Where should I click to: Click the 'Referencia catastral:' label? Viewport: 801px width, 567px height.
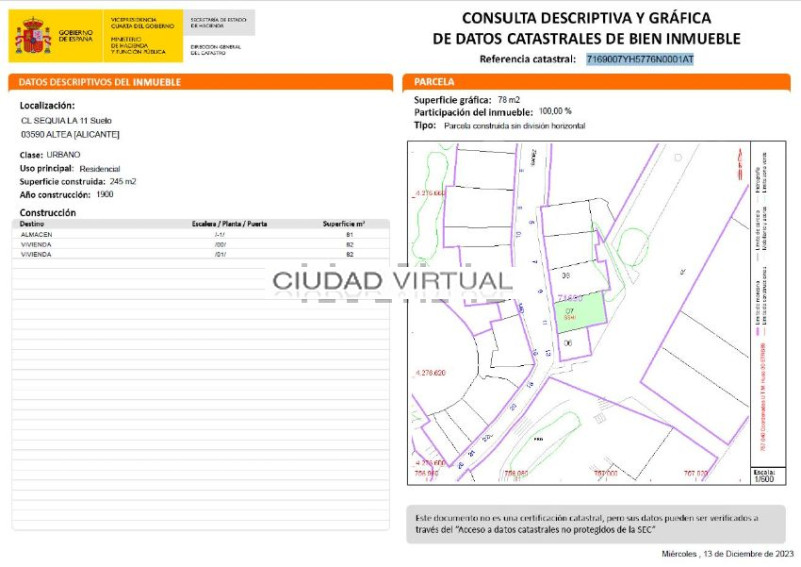click(x=528, y=59)
